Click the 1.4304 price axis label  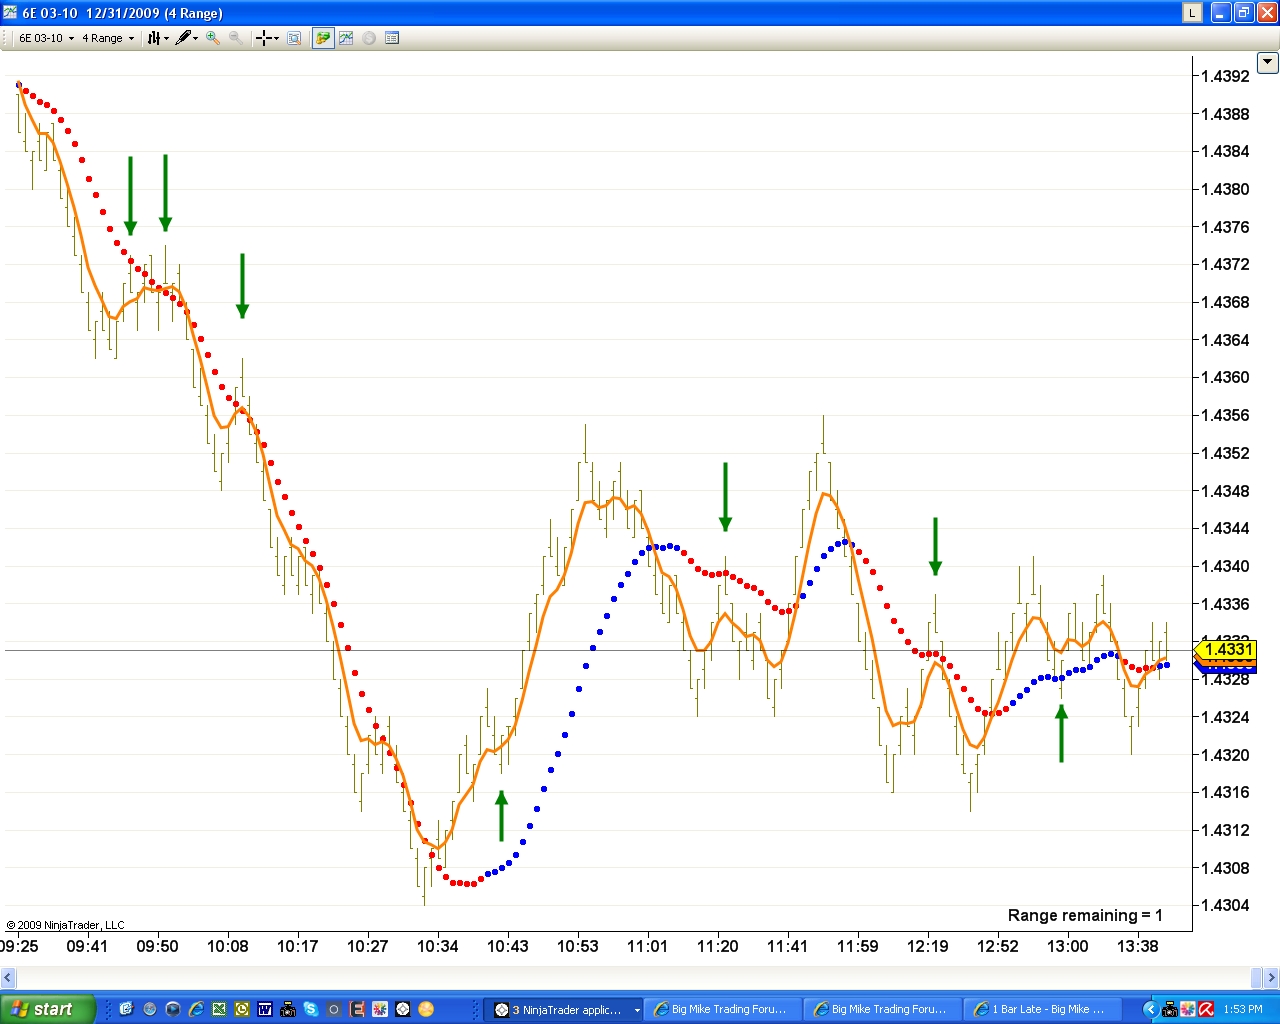point(1225,905)
